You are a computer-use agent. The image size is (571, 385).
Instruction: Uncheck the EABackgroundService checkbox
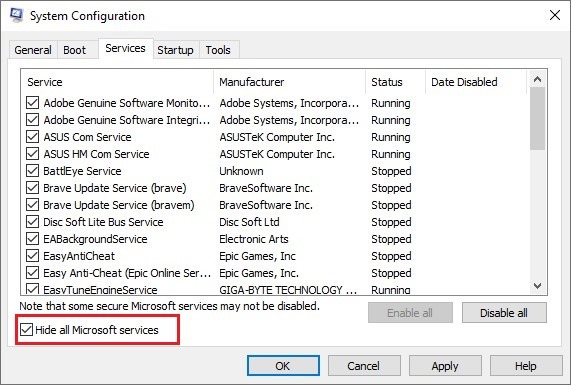(32, 239)
